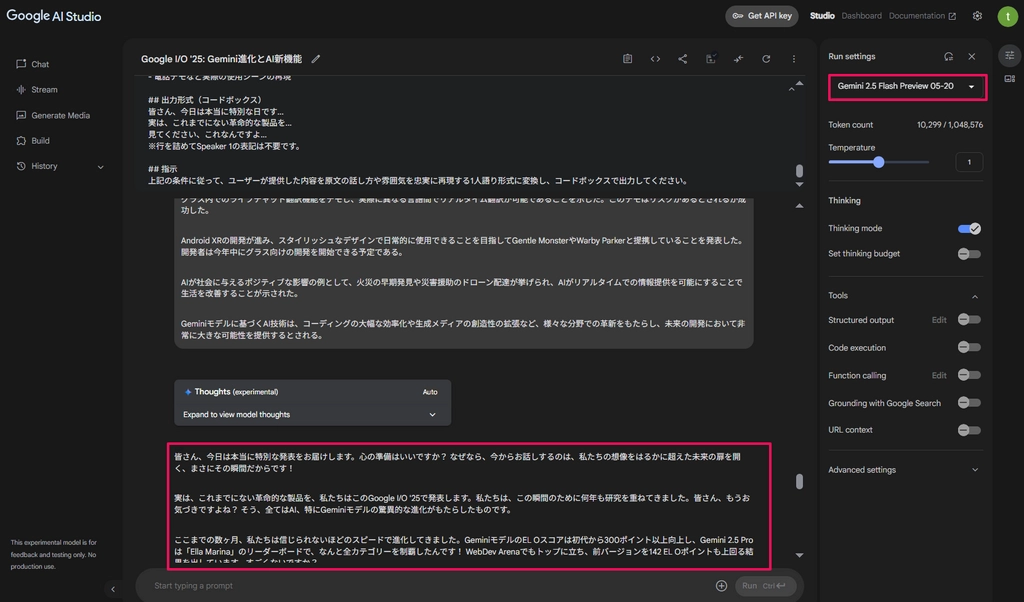
Task: Click the Save prompt icon
Action: 711,59
